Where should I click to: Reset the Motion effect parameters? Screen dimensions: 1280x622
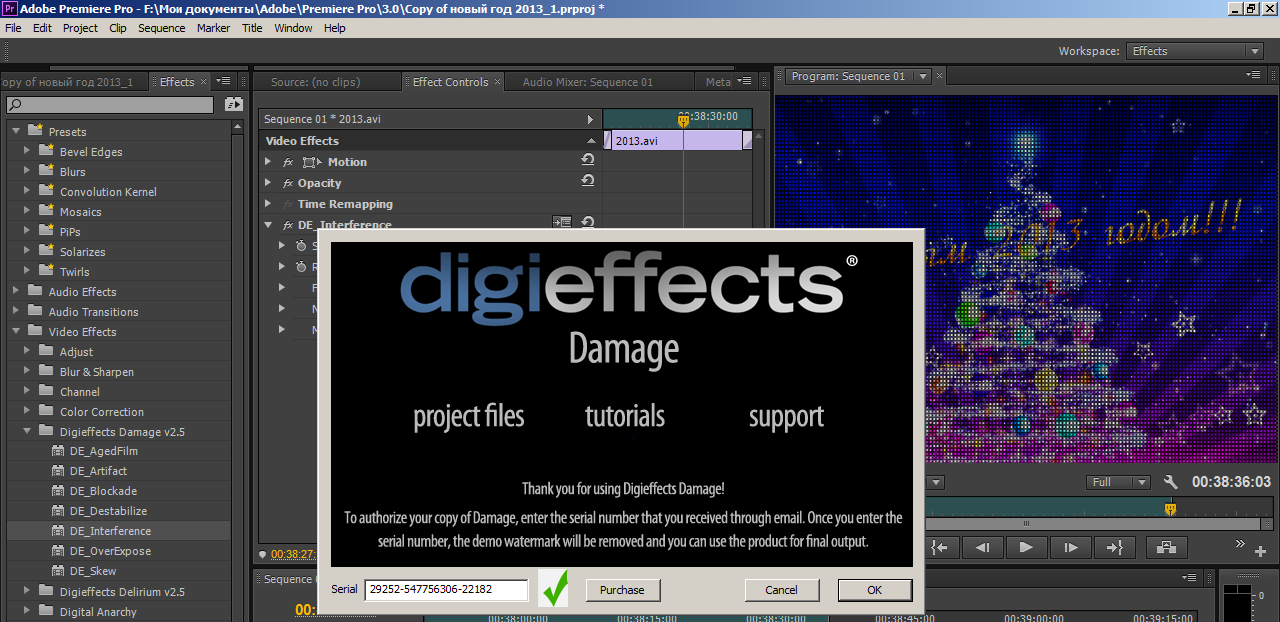pos(588,161)
